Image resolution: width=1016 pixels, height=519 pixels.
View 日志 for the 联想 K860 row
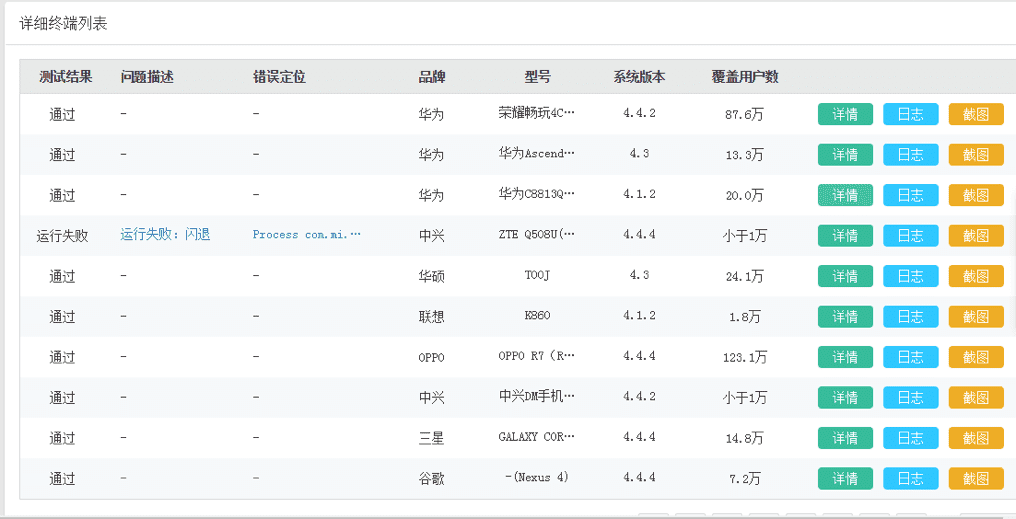coord(910,317)
